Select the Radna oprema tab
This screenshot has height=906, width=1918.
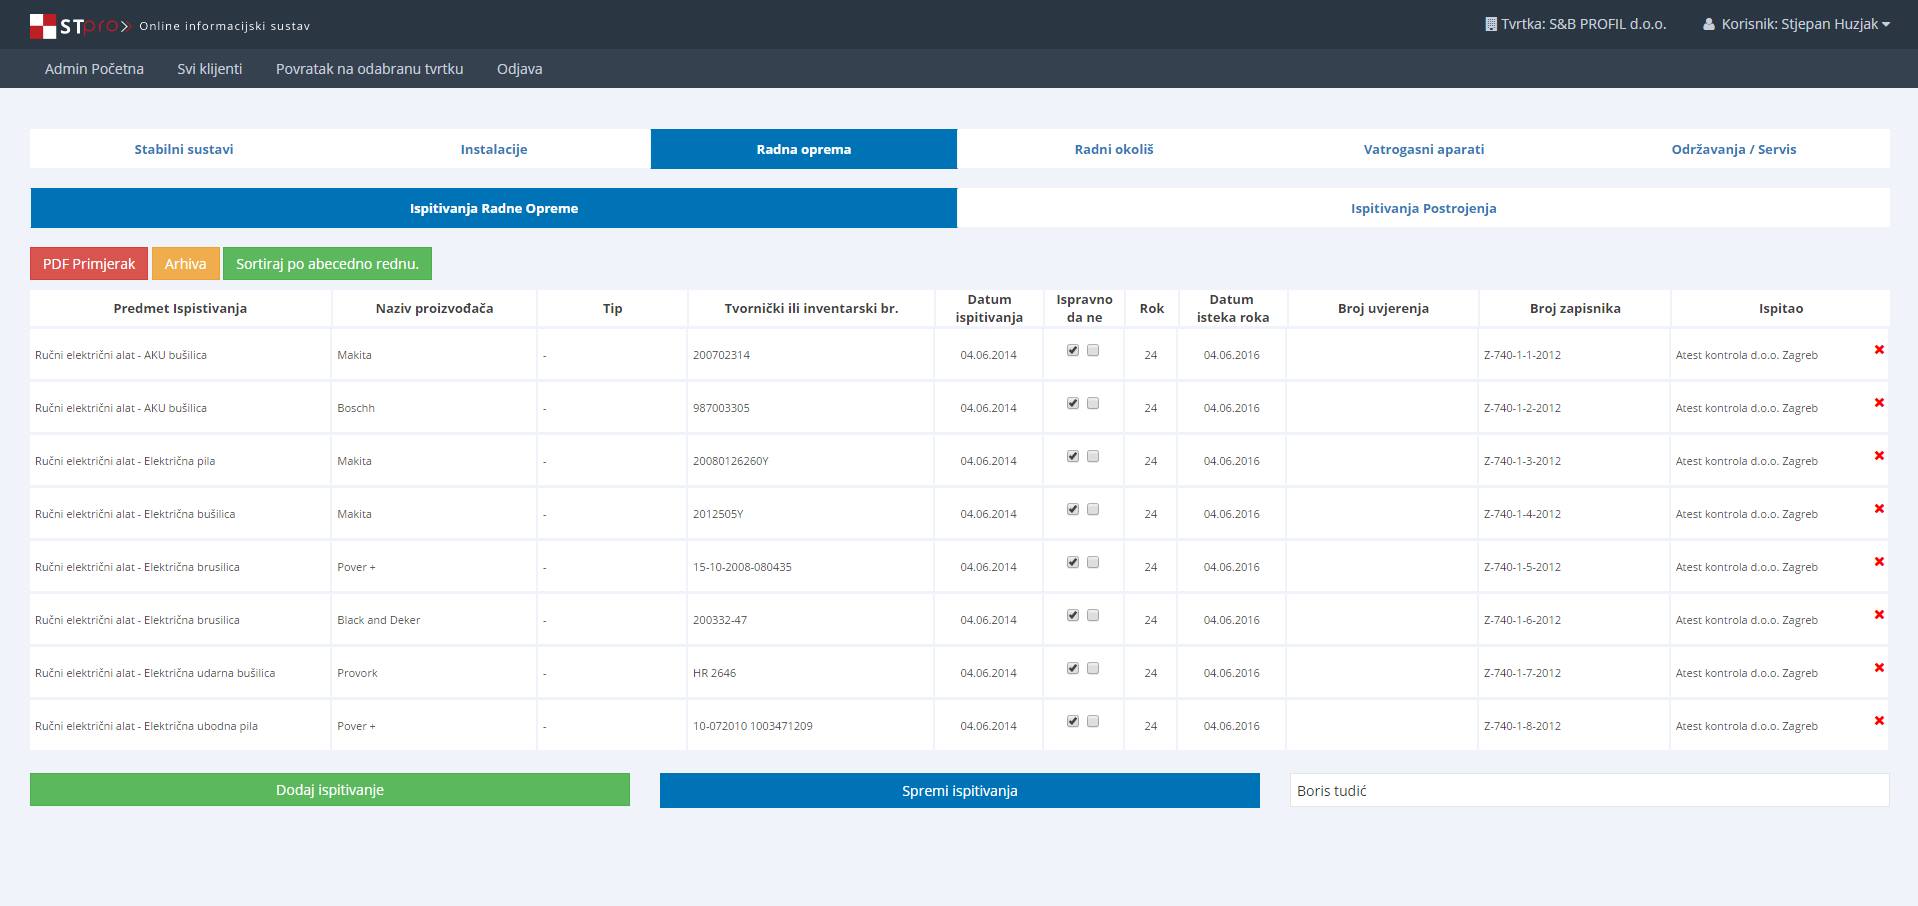pos(804,149)
